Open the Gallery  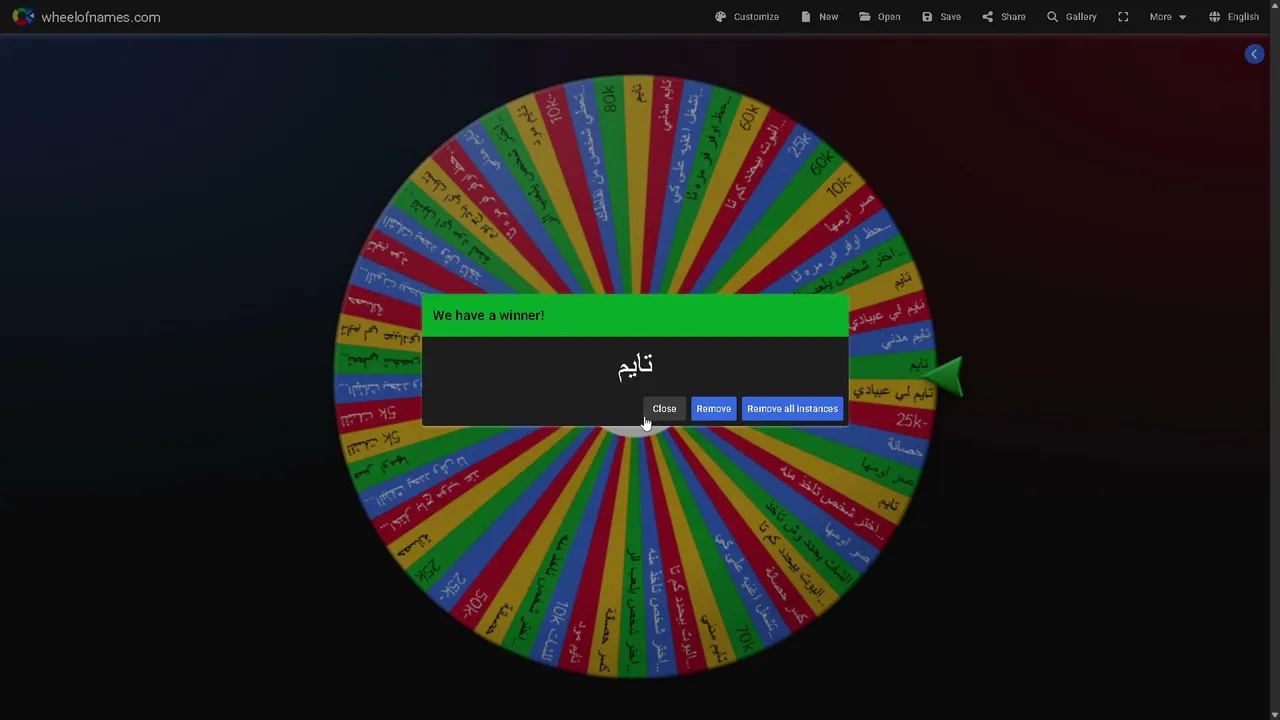pyautogui.click(x=1071, y=17)
